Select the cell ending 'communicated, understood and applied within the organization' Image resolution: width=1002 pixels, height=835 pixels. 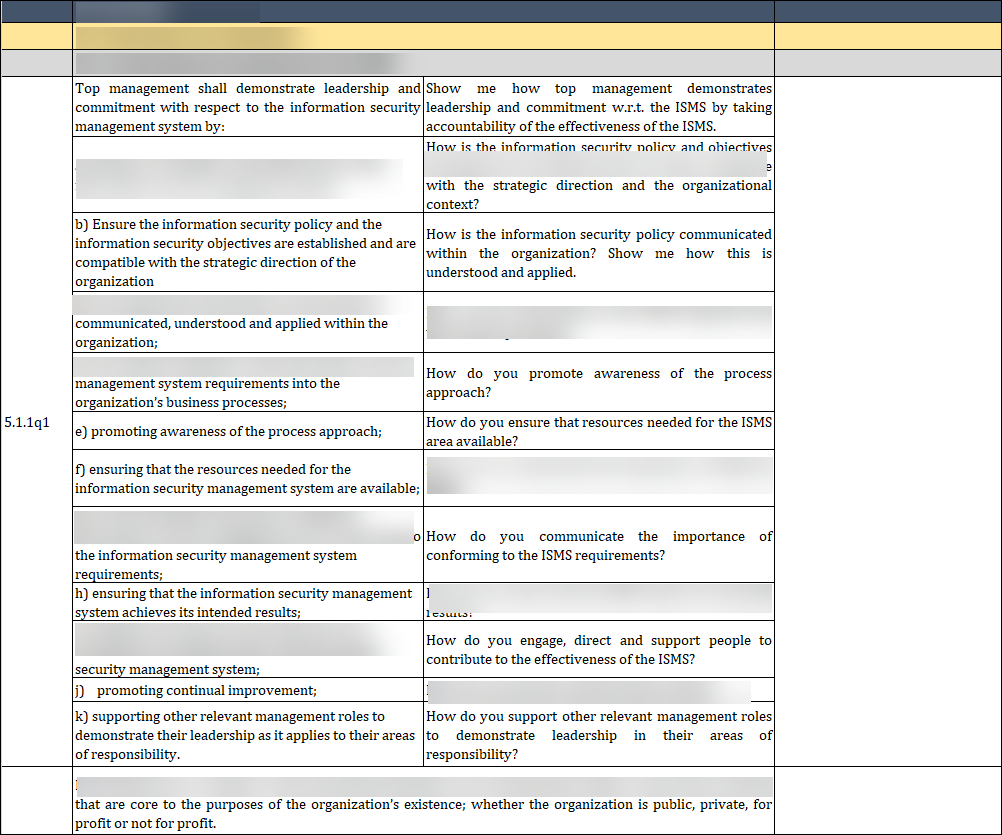pos(247,332)
